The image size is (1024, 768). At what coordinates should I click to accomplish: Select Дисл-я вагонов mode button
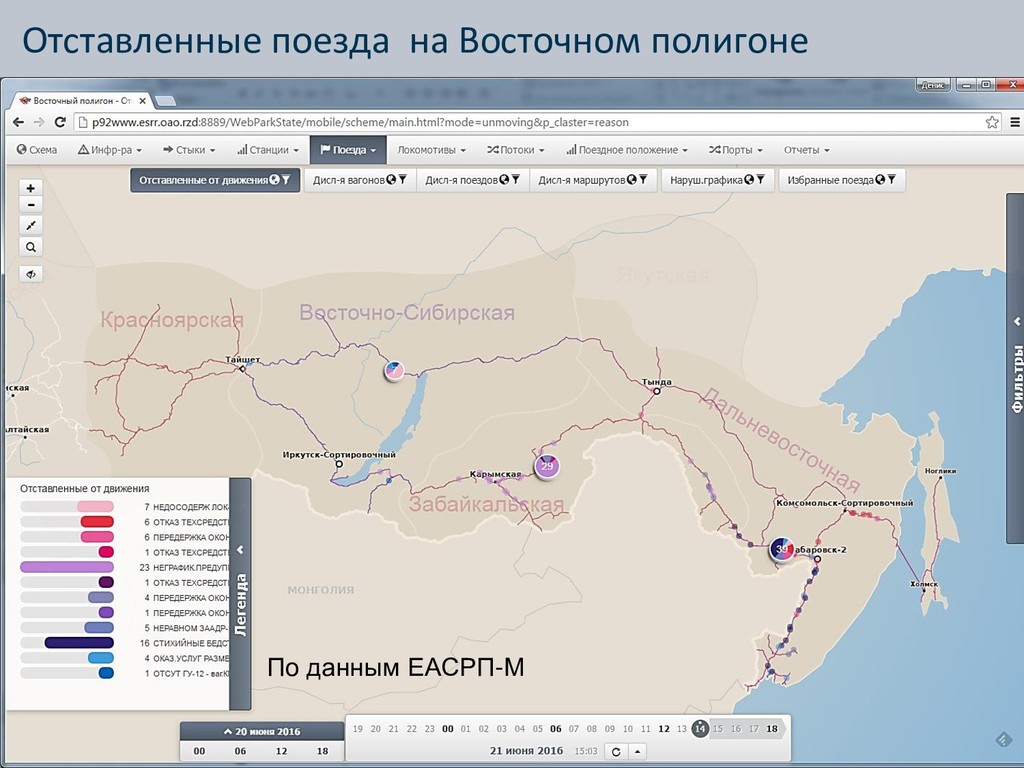tap(359, 180)
